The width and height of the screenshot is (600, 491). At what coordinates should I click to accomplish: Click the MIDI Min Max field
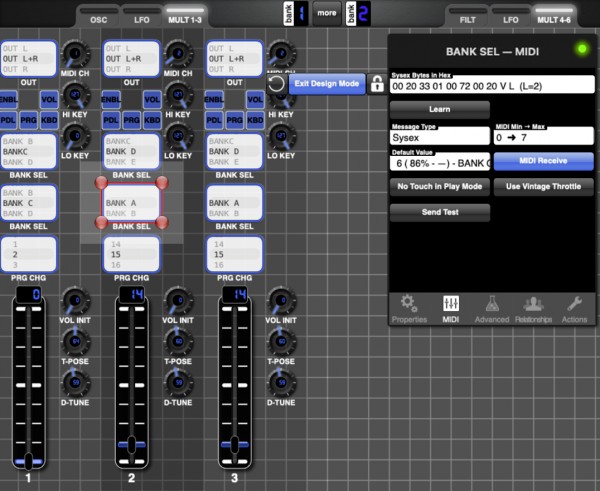tap(543, 137)
